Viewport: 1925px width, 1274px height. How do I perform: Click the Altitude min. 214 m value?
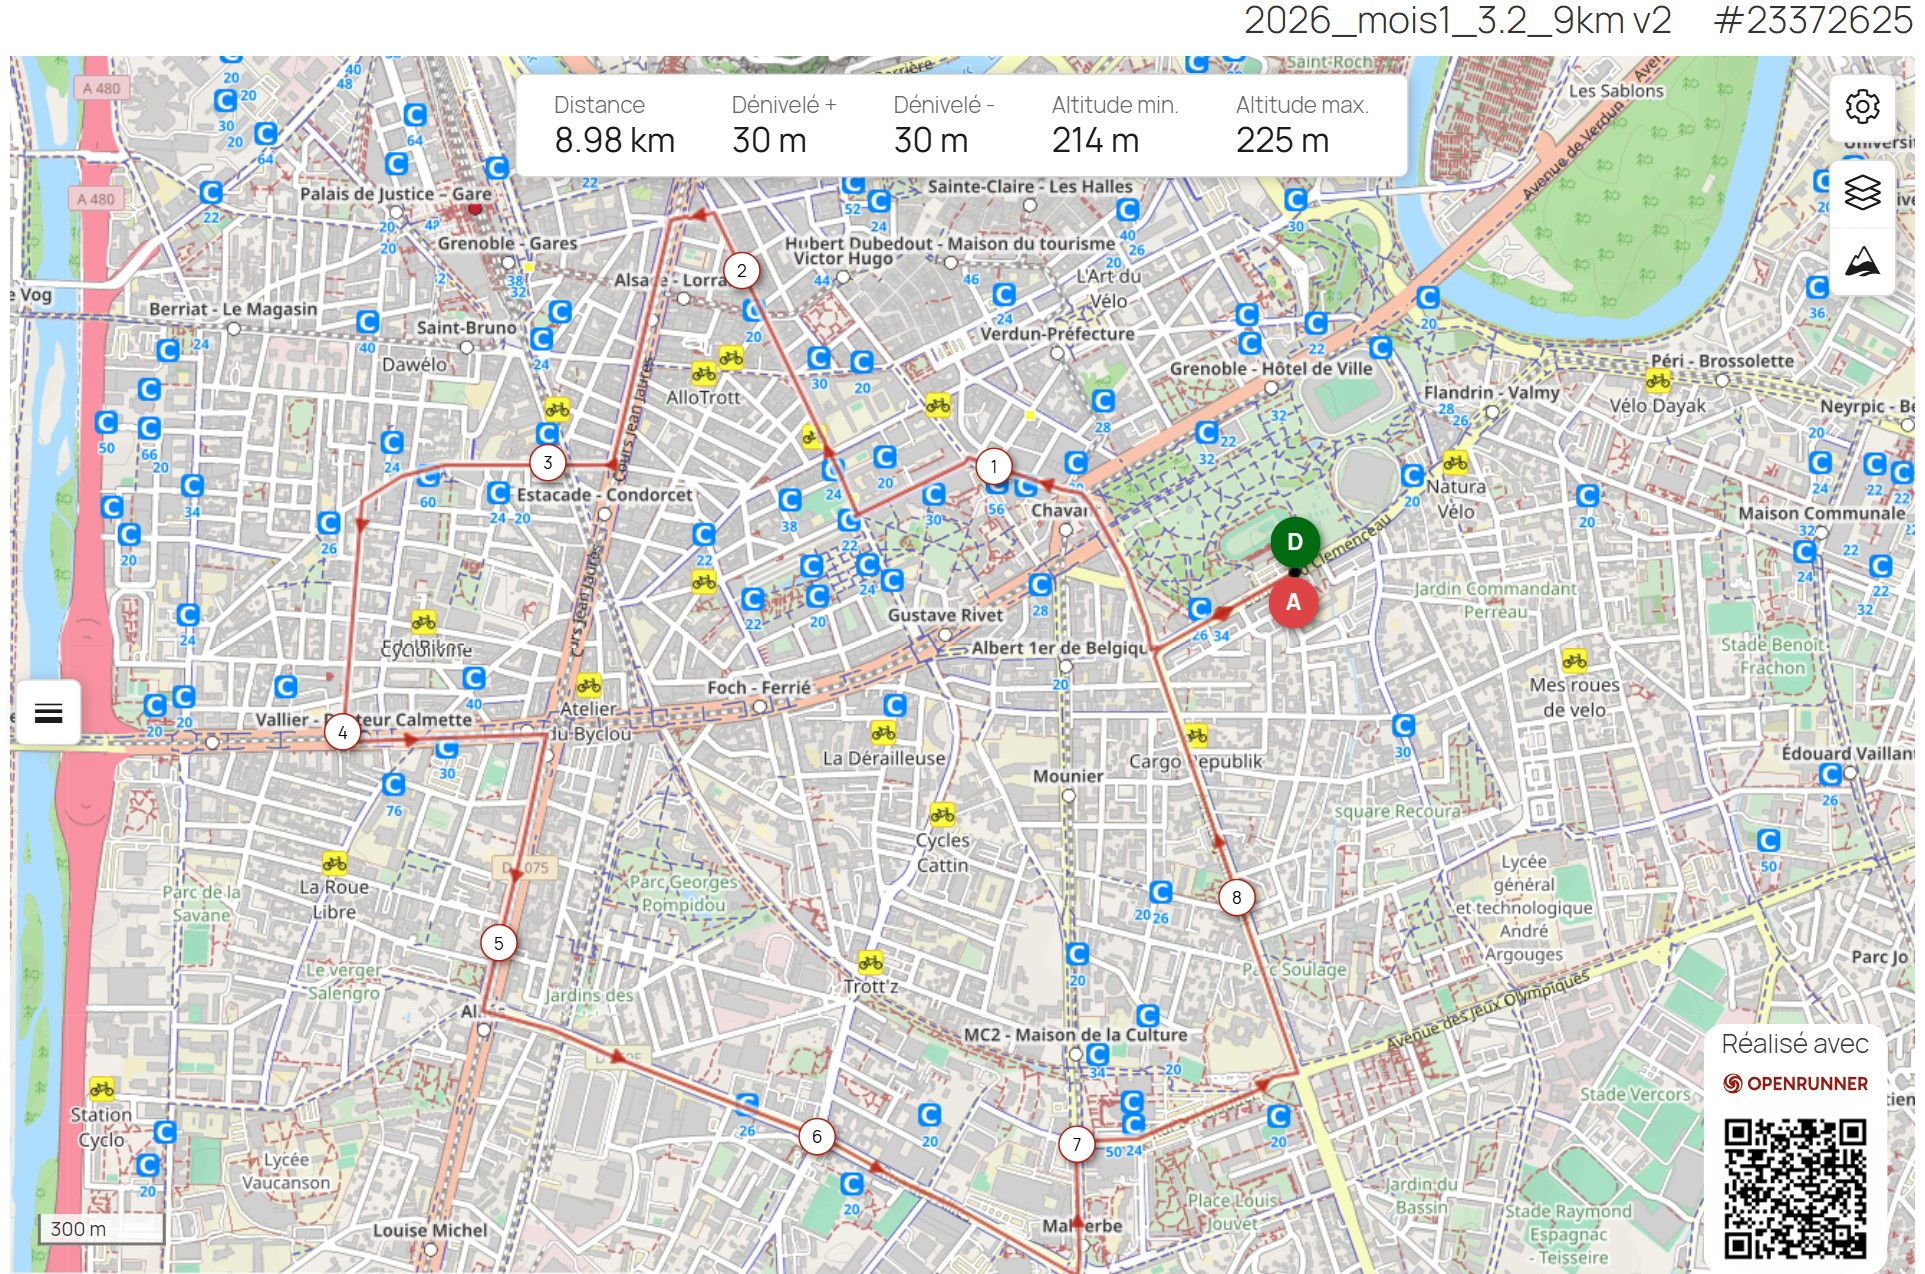1095,140
